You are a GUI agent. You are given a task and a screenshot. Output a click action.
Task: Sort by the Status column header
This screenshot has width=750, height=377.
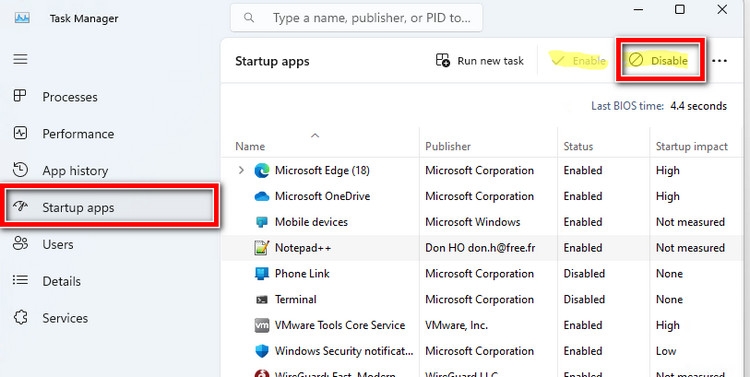point(578,146)
